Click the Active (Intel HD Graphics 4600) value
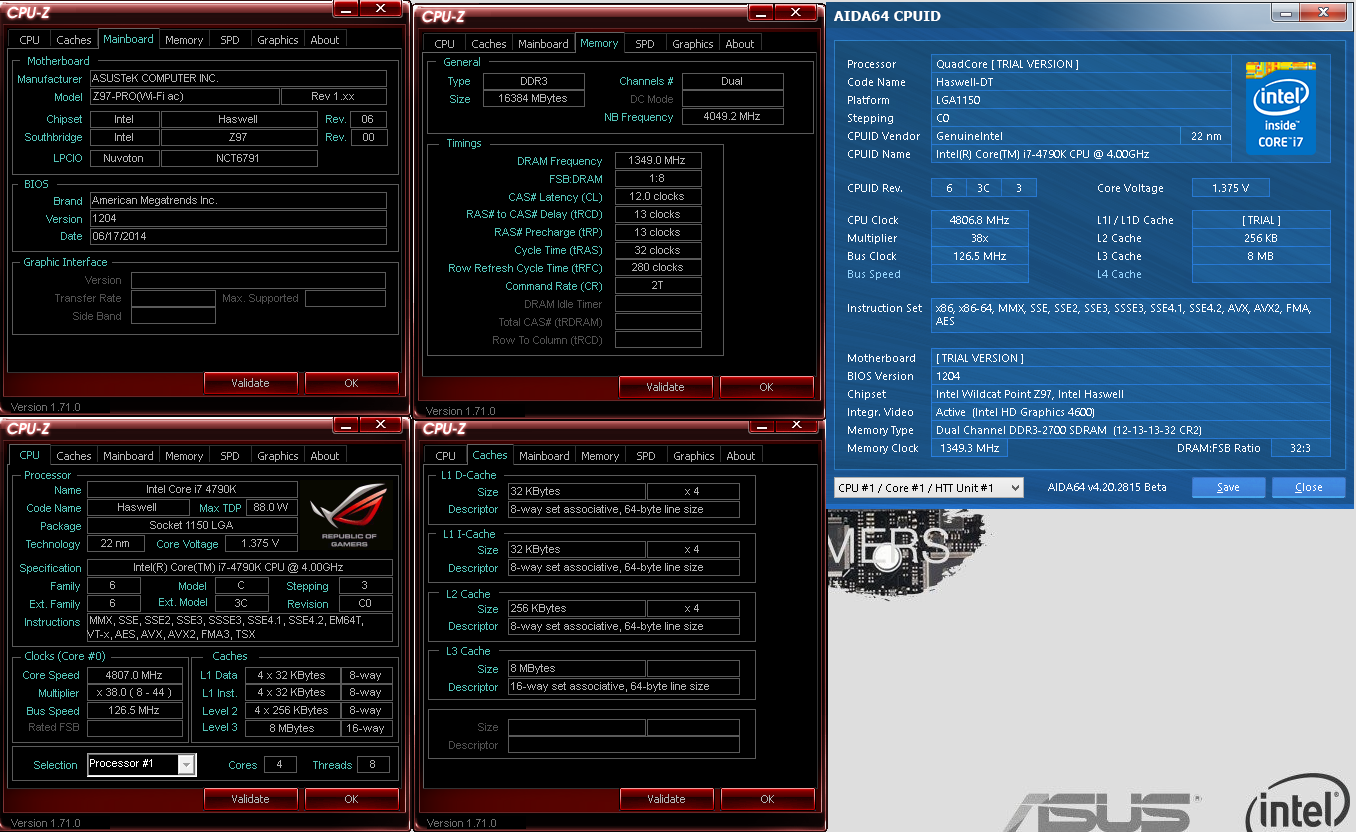Screen dimensions: 1356x832 [1131, 412]
